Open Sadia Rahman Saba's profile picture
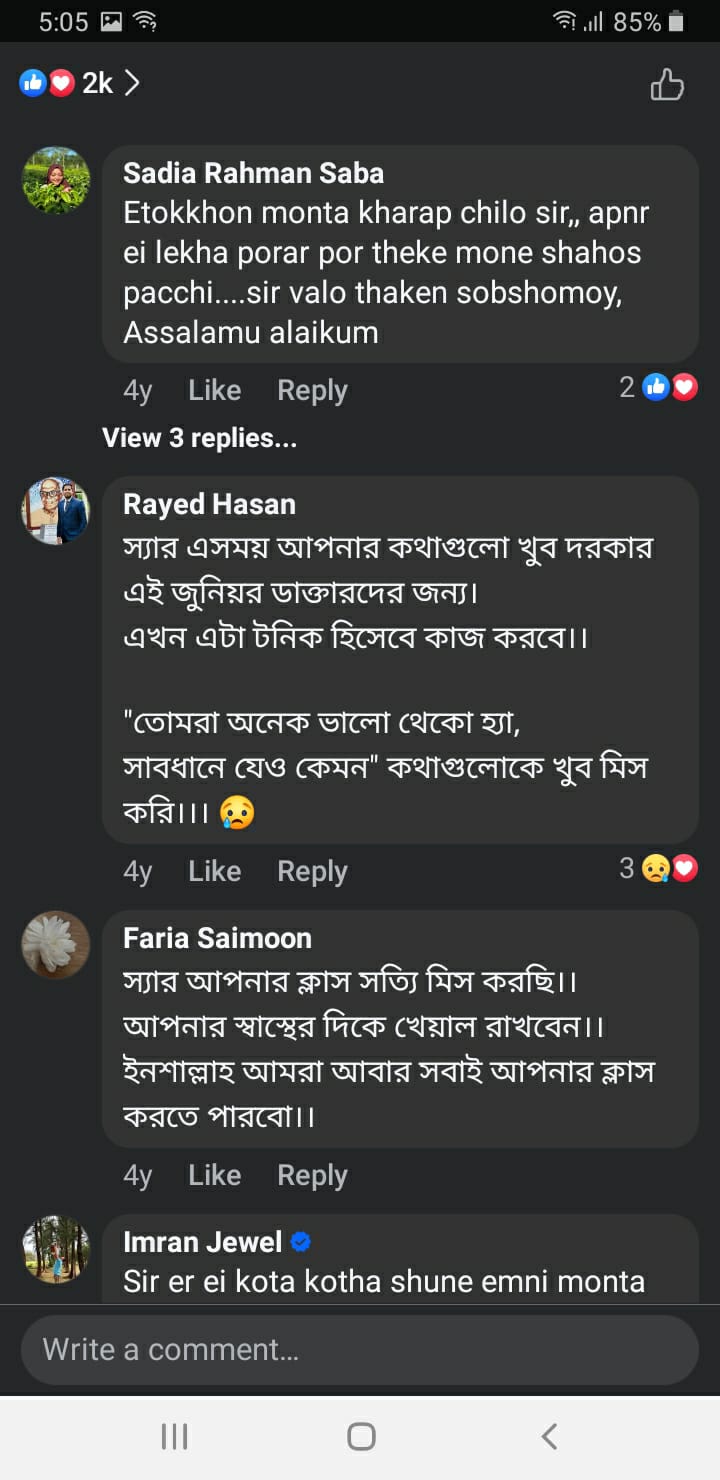This screenshot has height=1480, width=720. point(56,181)
